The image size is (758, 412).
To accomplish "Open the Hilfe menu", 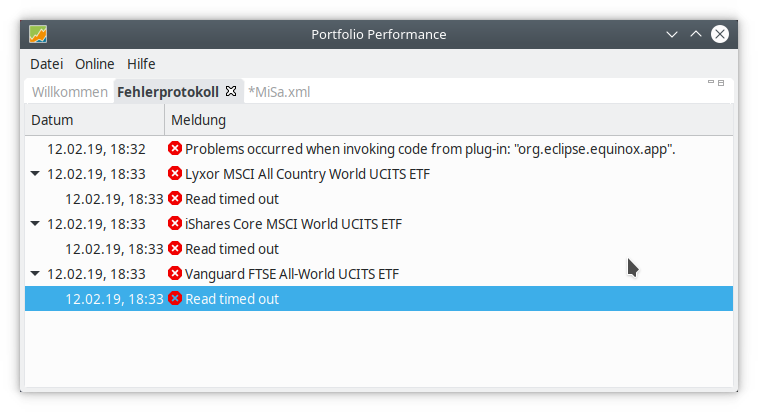I will point(141,64).
